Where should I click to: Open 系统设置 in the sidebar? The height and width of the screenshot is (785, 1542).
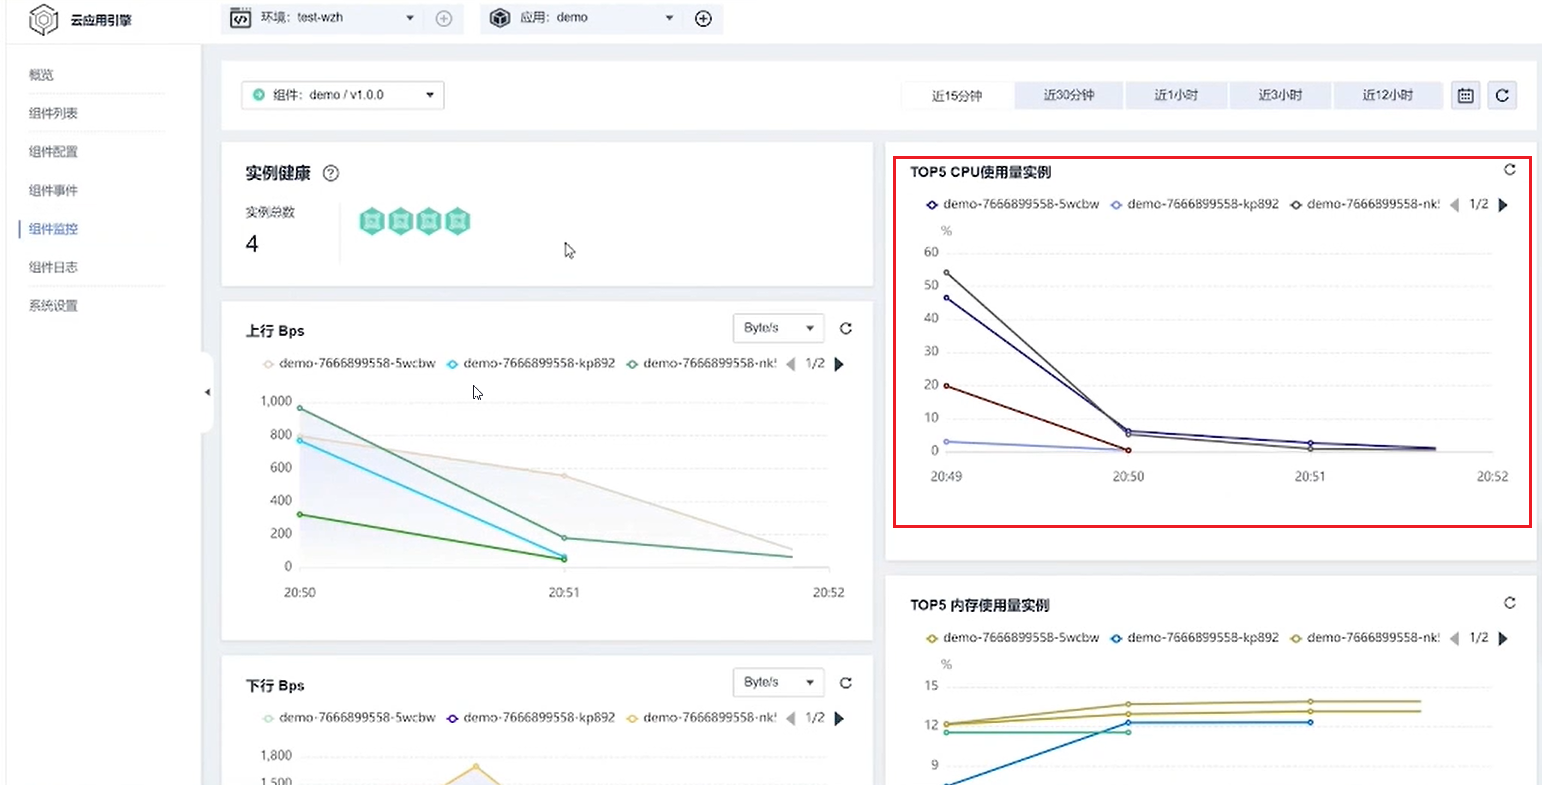[x=53, y=306]
